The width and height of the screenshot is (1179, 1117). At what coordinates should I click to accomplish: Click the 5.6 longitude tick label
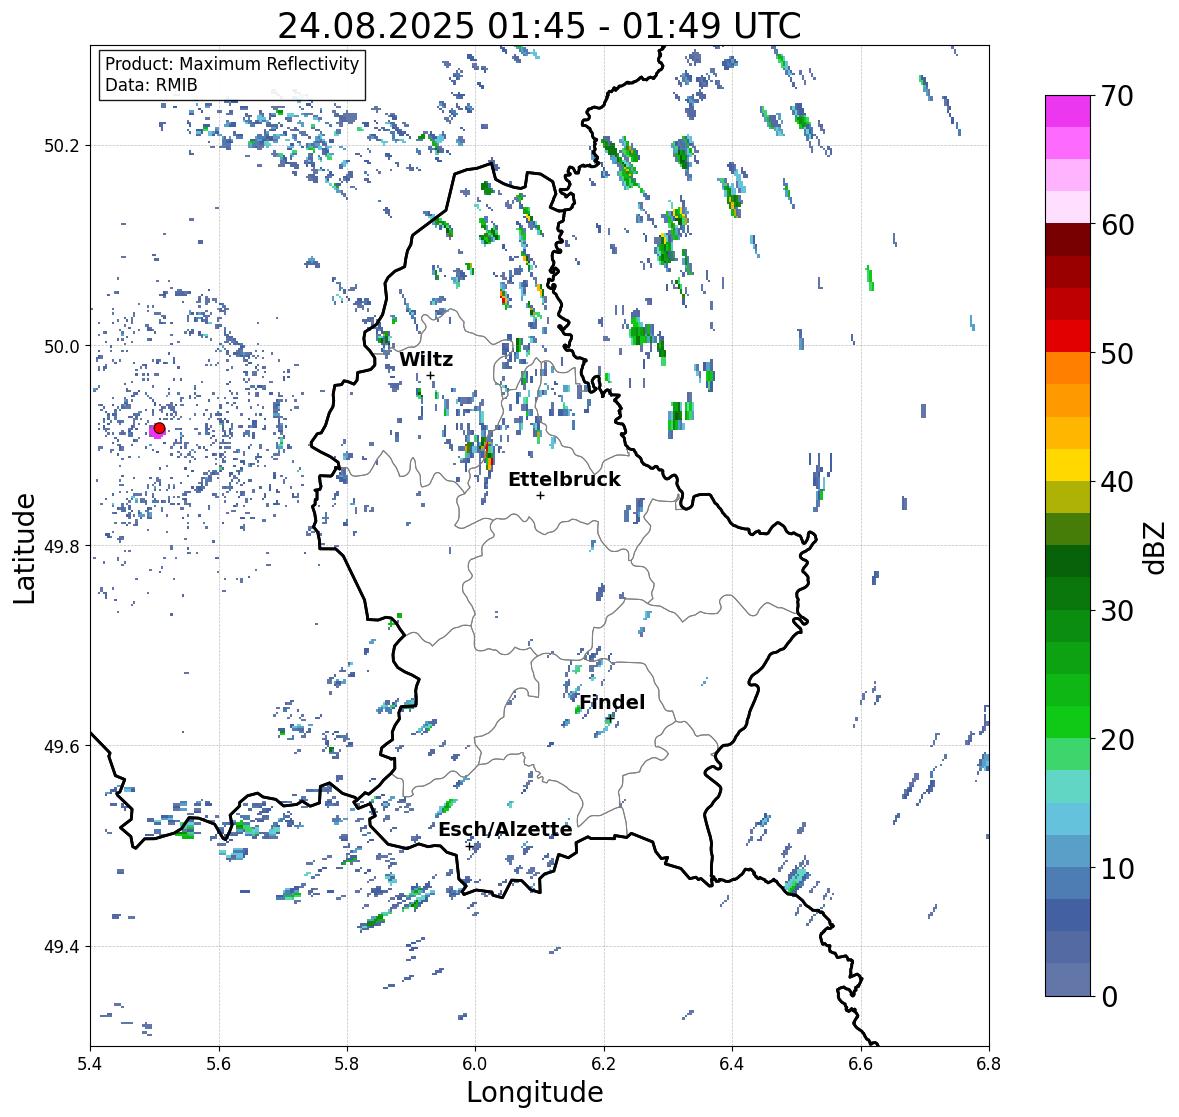[x=219, y=1063]
